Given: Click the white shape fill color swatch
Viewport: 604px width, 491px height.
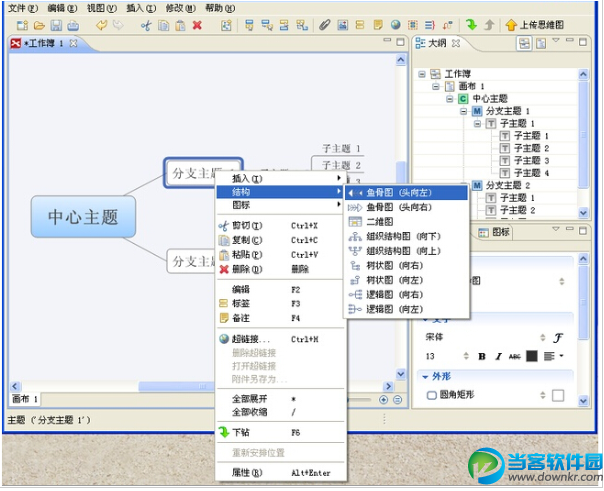Looking at the screenshot, I should coord(558,395).
